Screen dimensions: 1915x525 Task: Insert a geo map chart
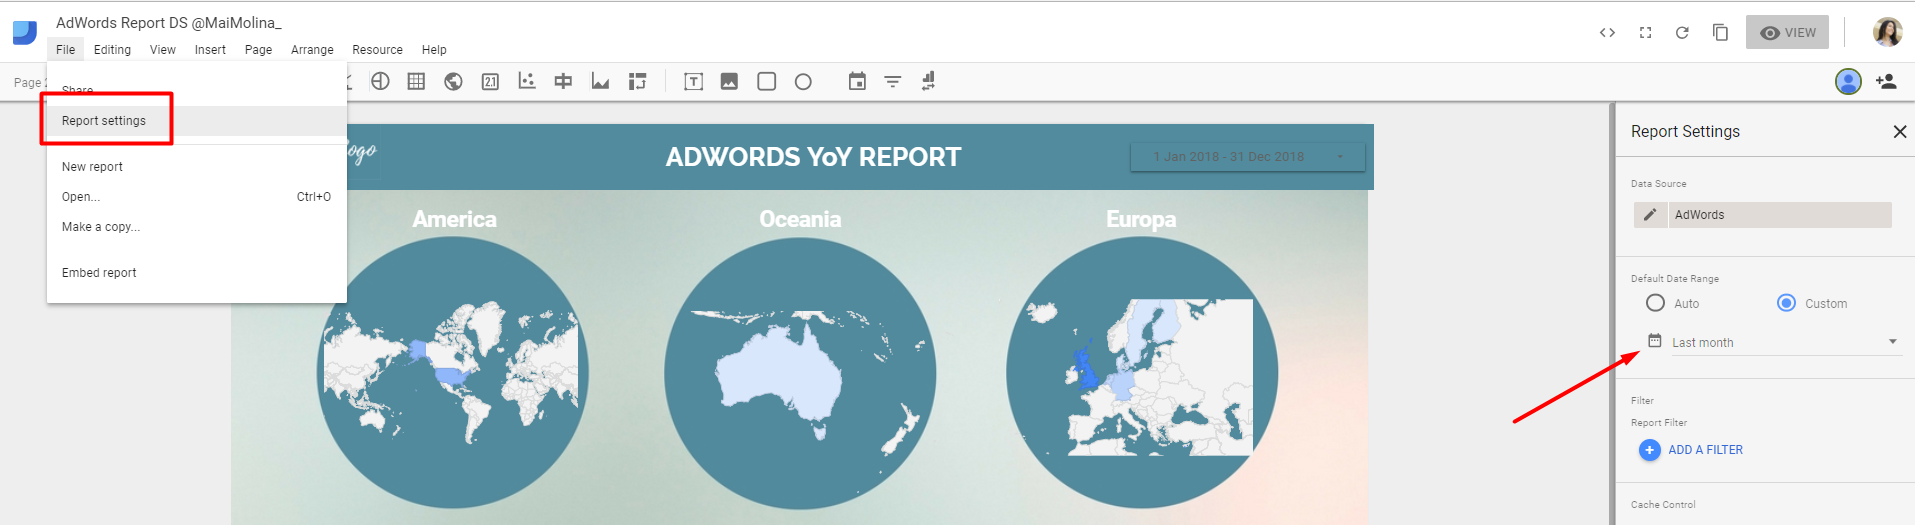click(453, 82)
